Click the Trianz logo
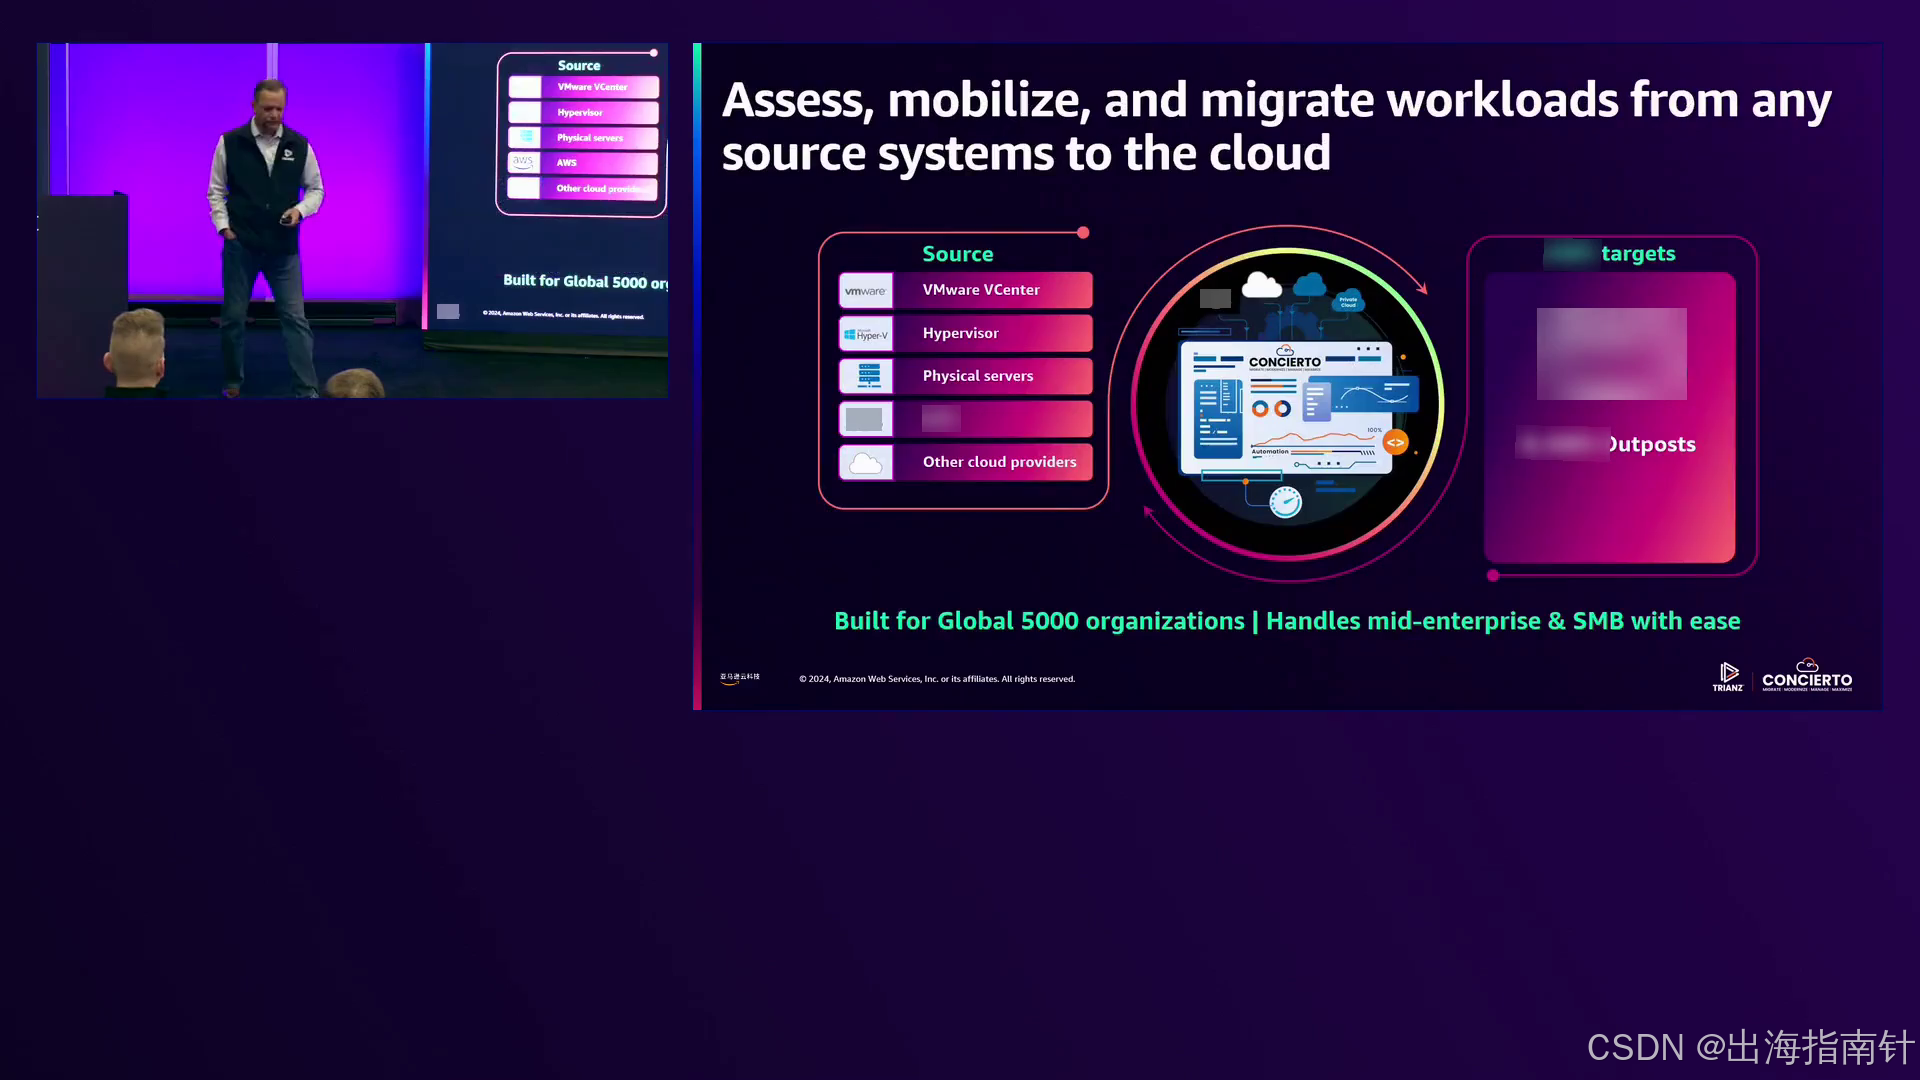Viewport: 1920px width, 1080px height. click(1727, 677)
